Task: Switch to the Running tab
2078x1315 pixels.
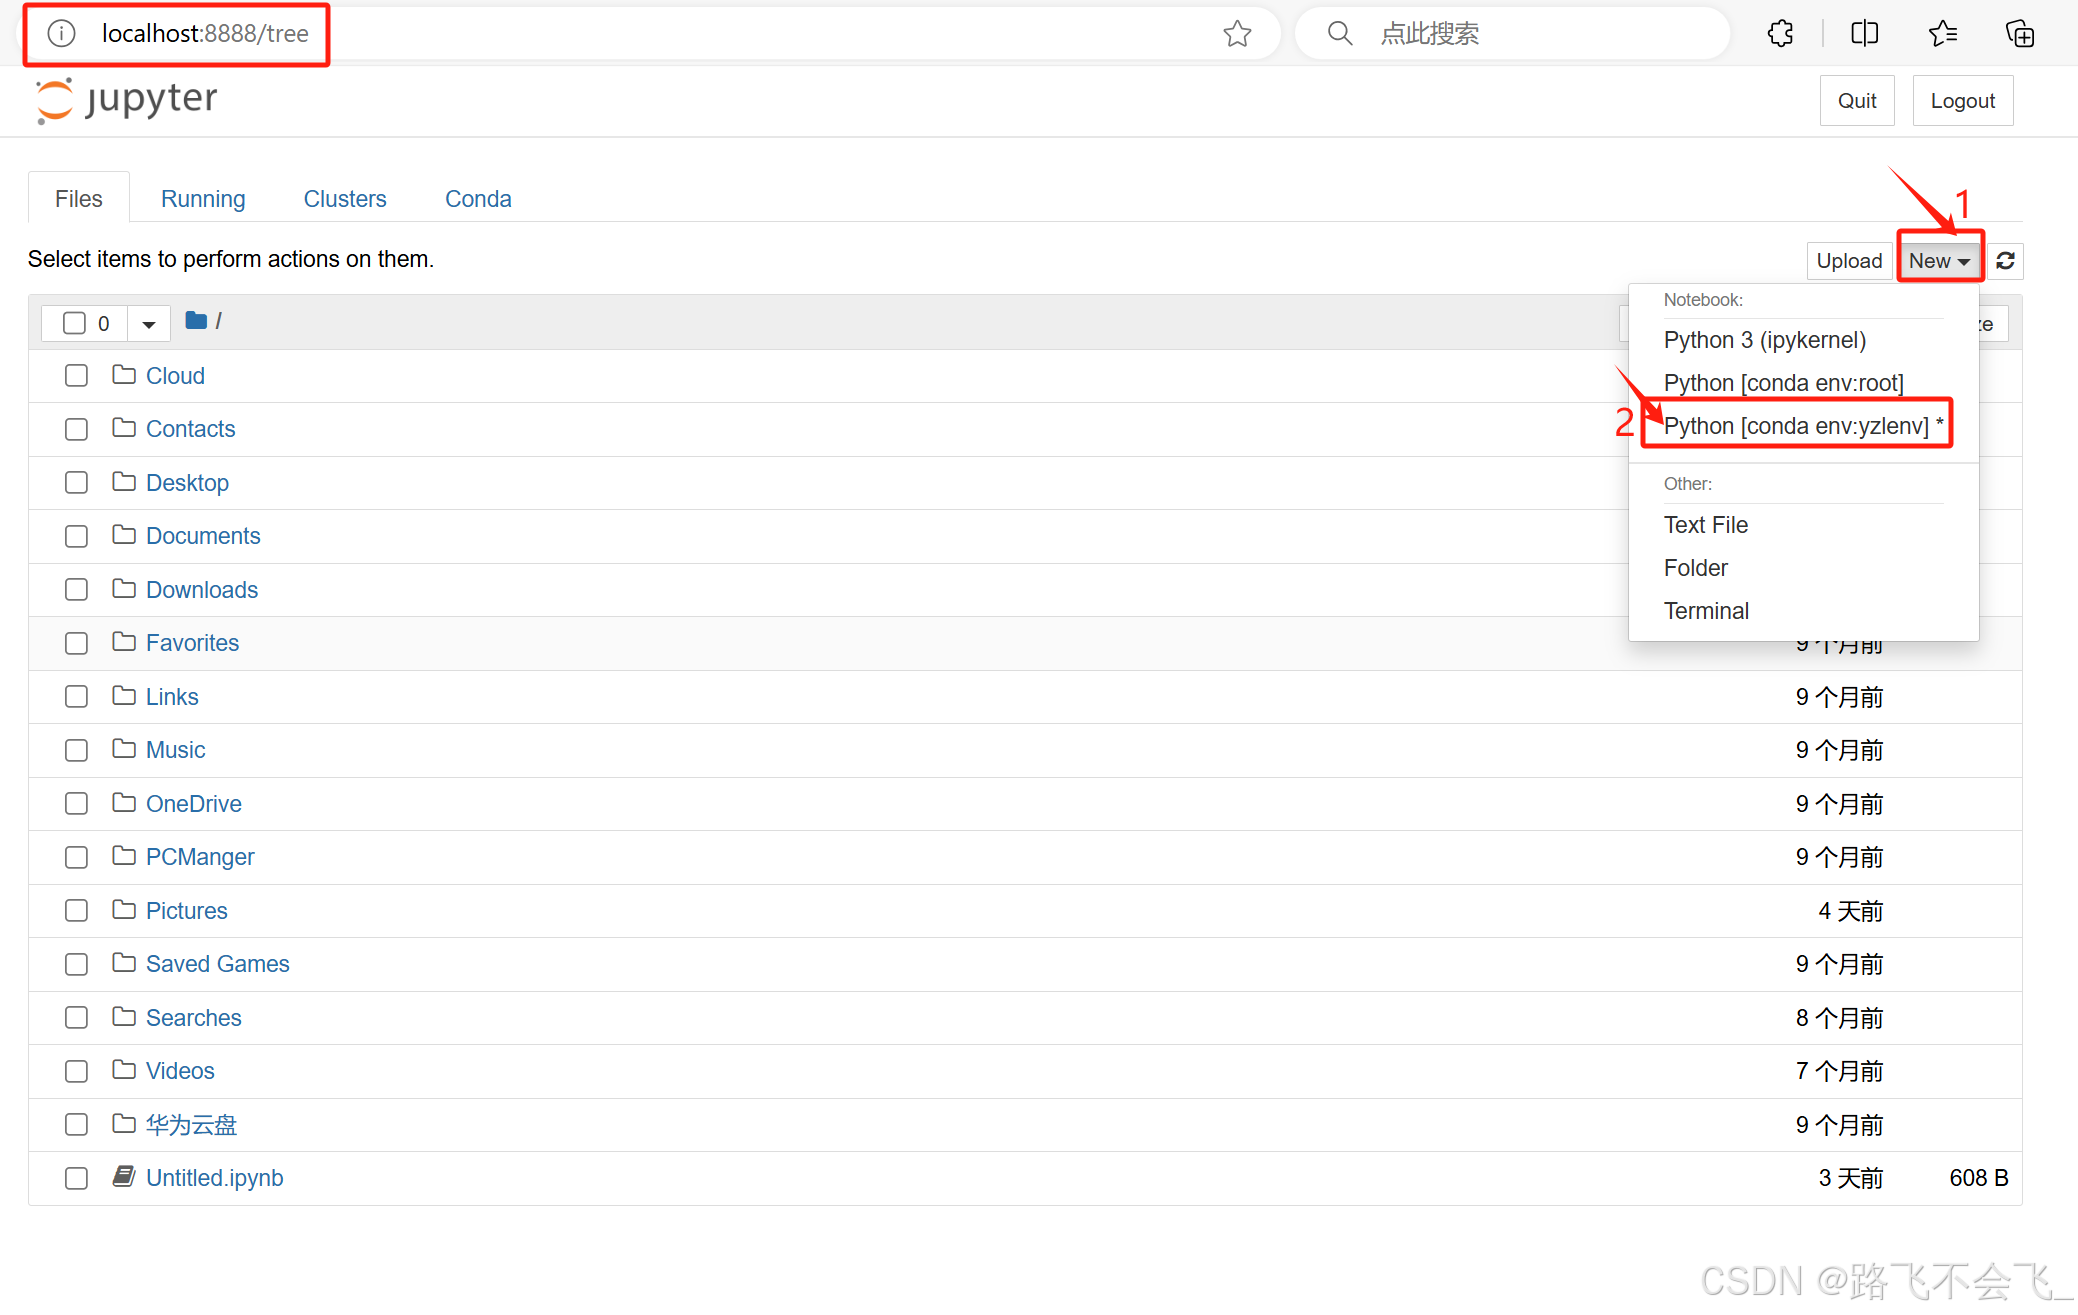Action: tap(203, 199)
